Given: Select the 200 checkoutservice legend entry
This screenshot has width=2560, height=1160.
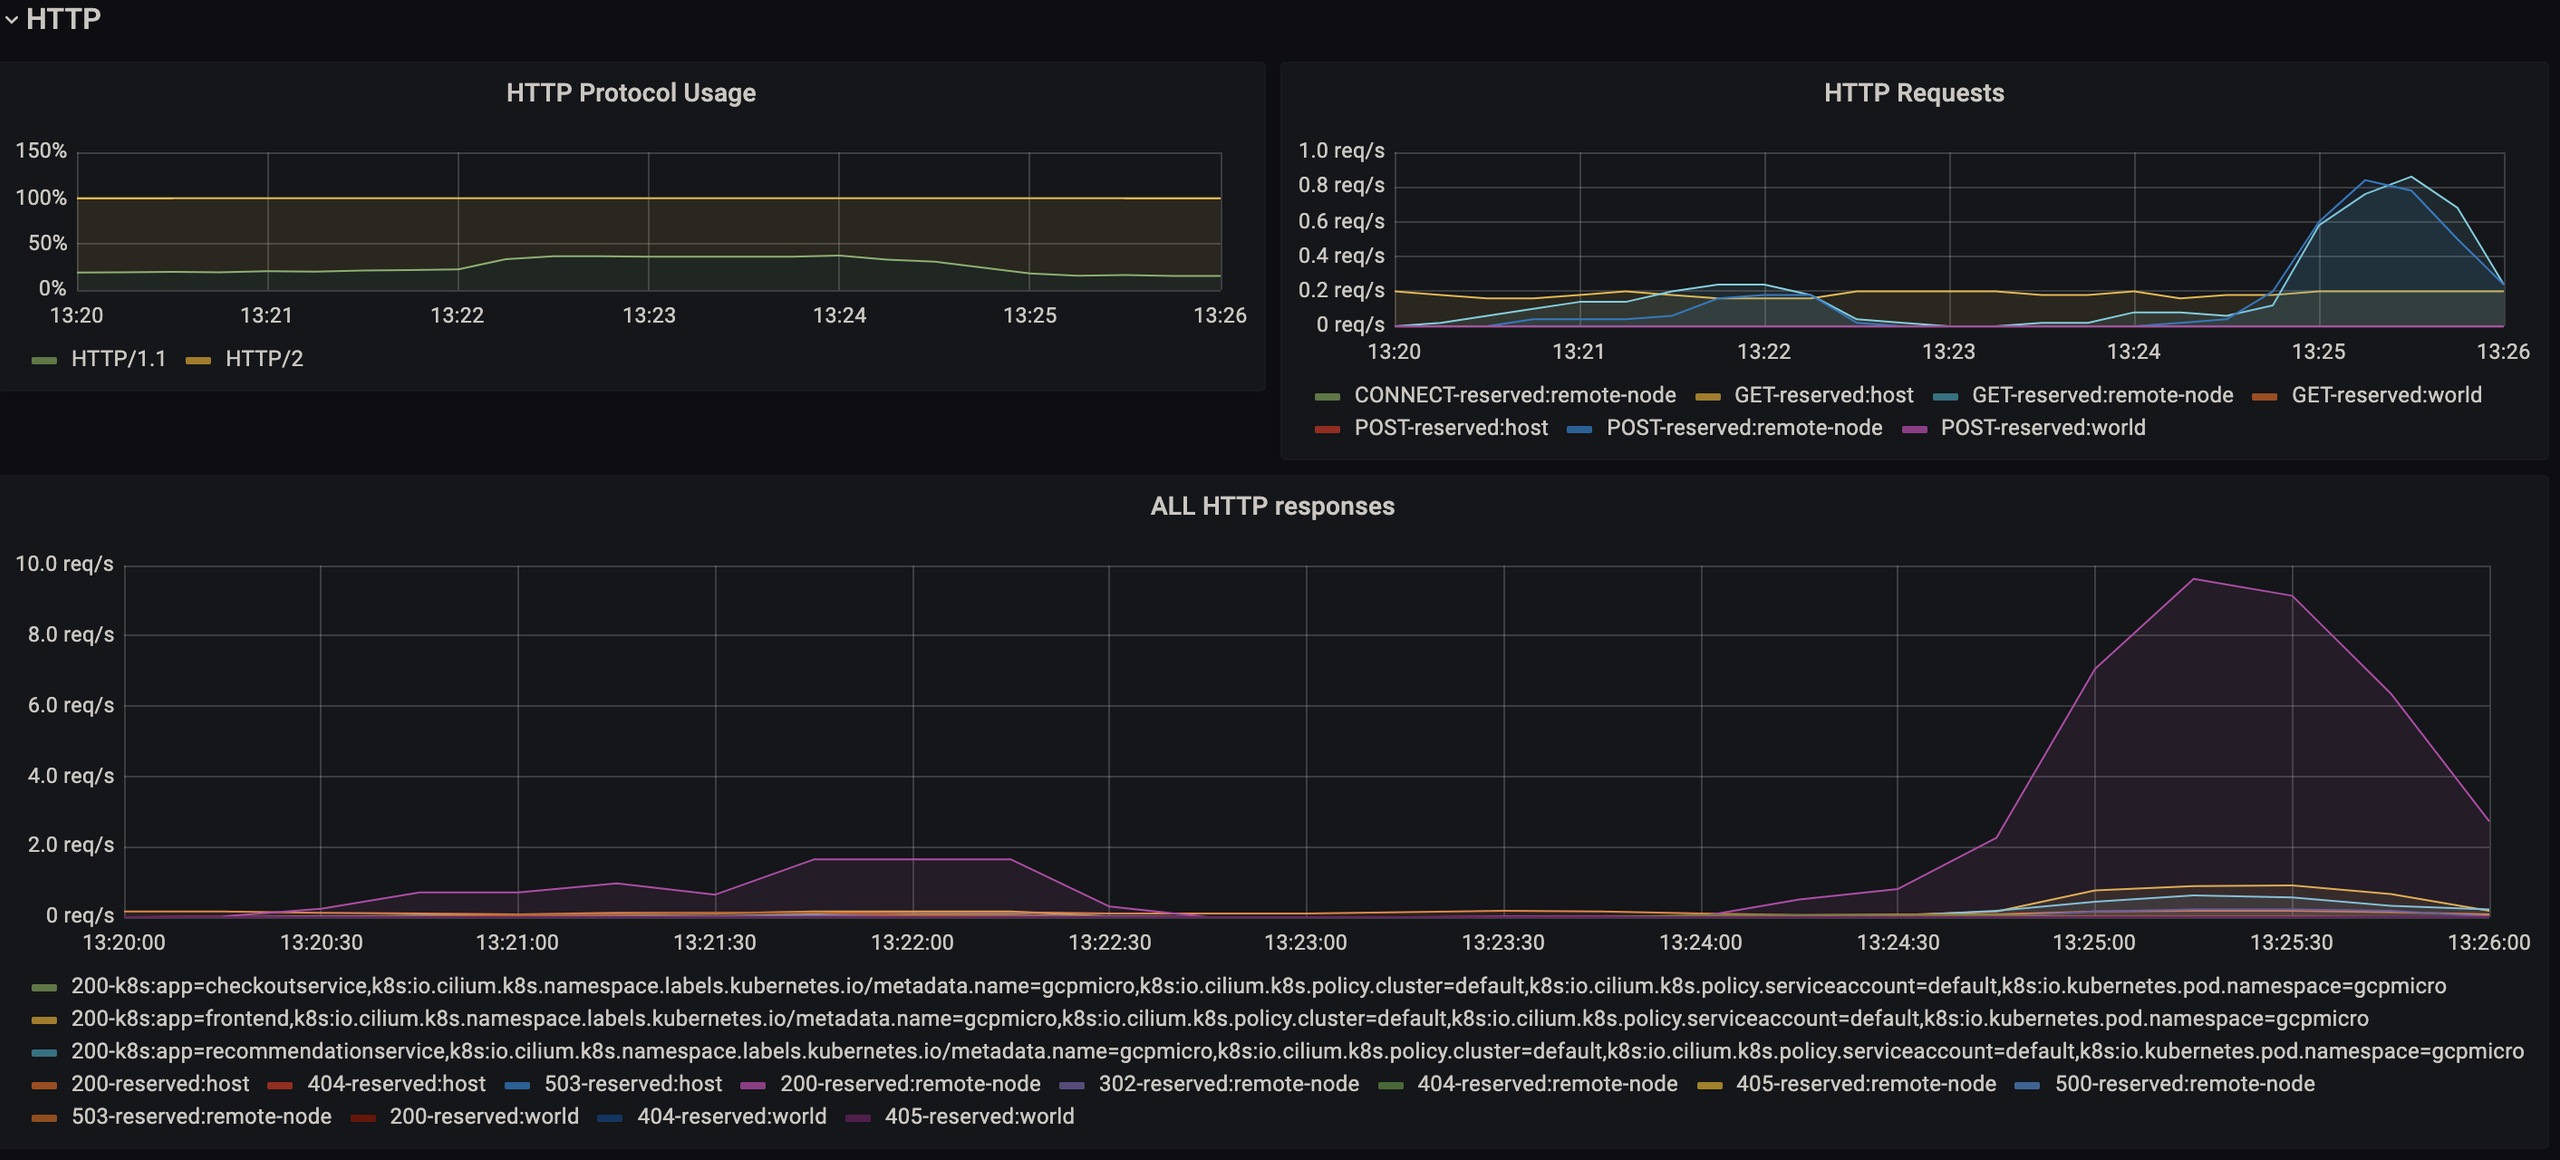Looking at the screenshot, I should click(x=1258, y=986).
